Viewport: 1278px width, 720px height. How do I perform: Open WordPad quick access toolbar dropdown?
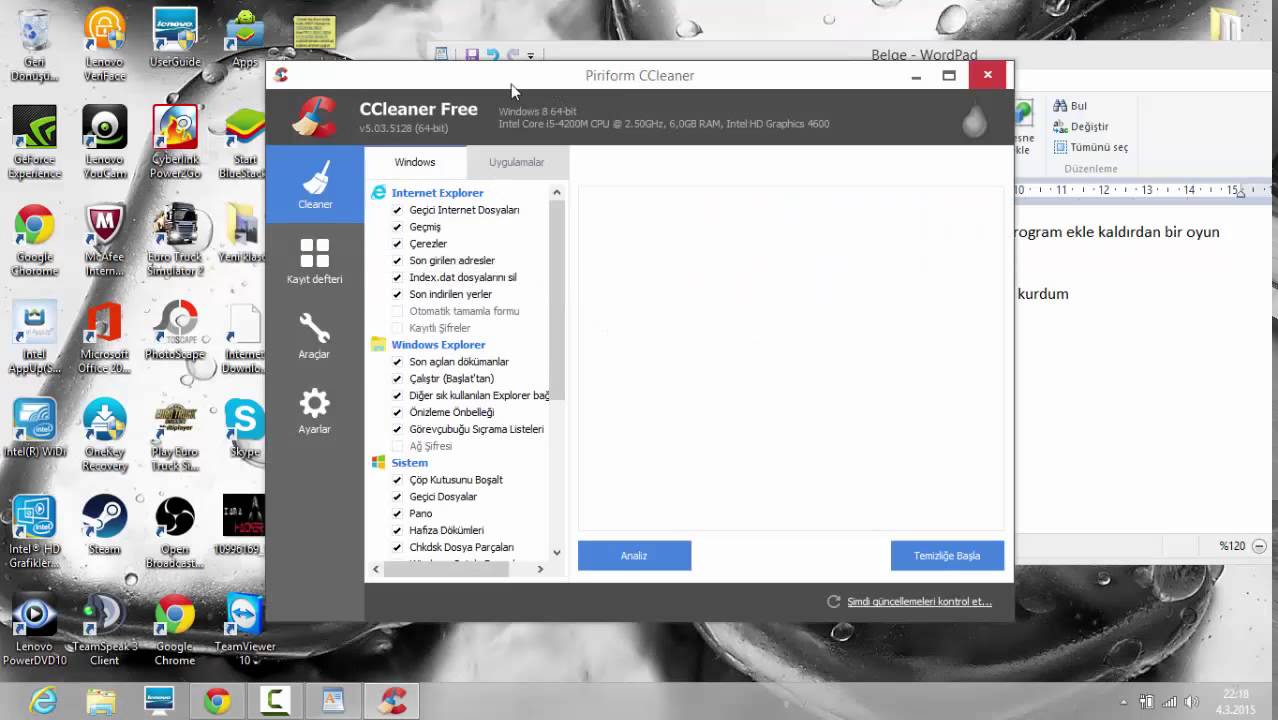point(531,55)
